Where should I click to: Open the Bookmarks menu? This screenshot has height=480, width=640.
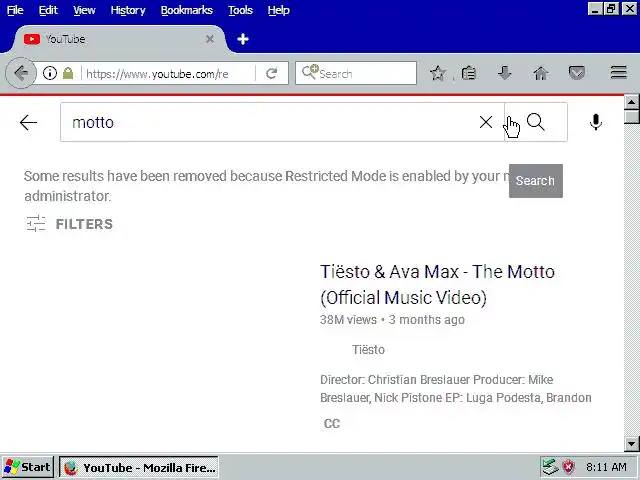(187, 10)
